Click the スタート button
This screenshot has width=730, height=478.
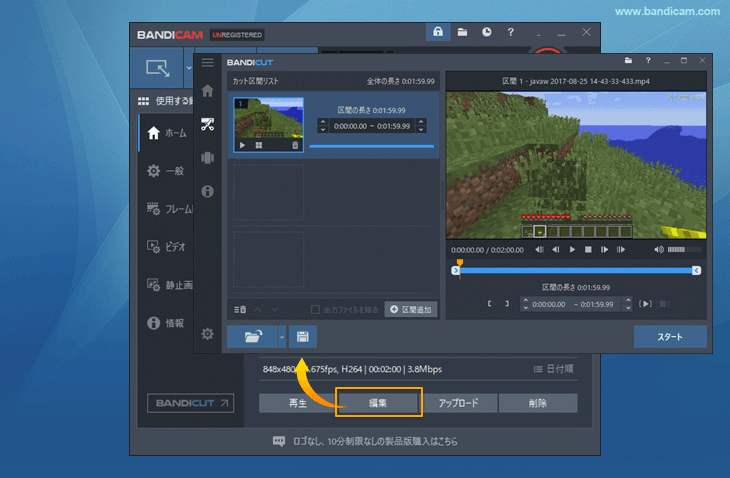(670, 337)
